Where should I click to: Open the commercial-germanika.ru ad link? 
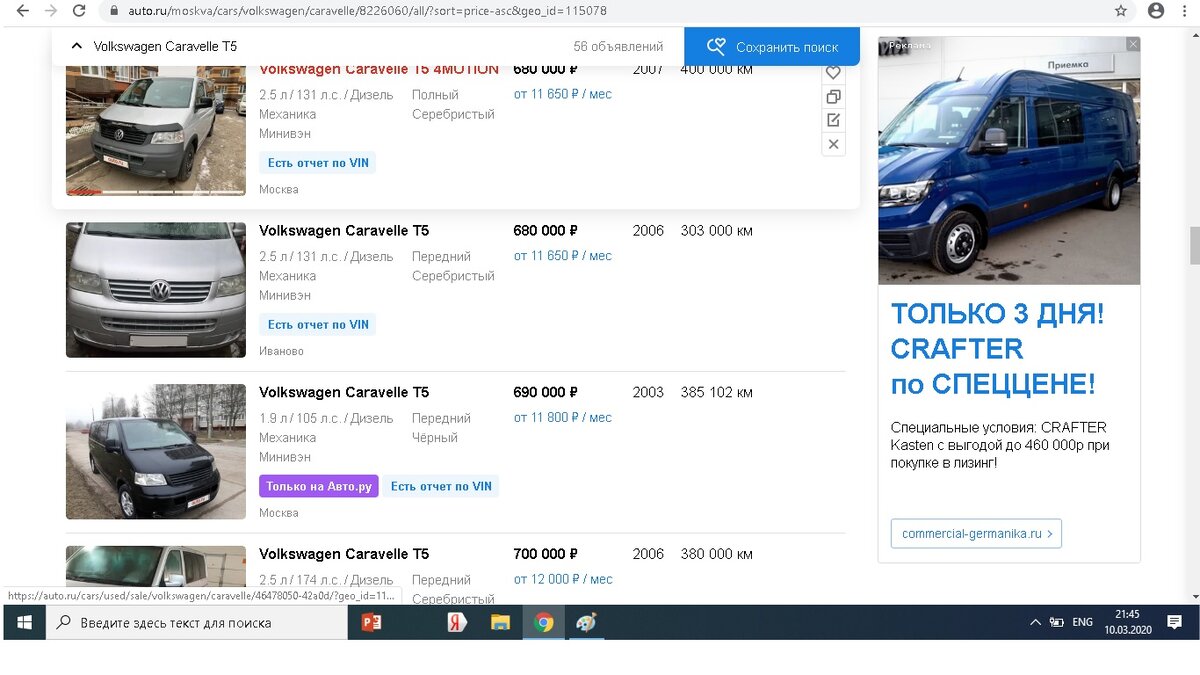976,534
